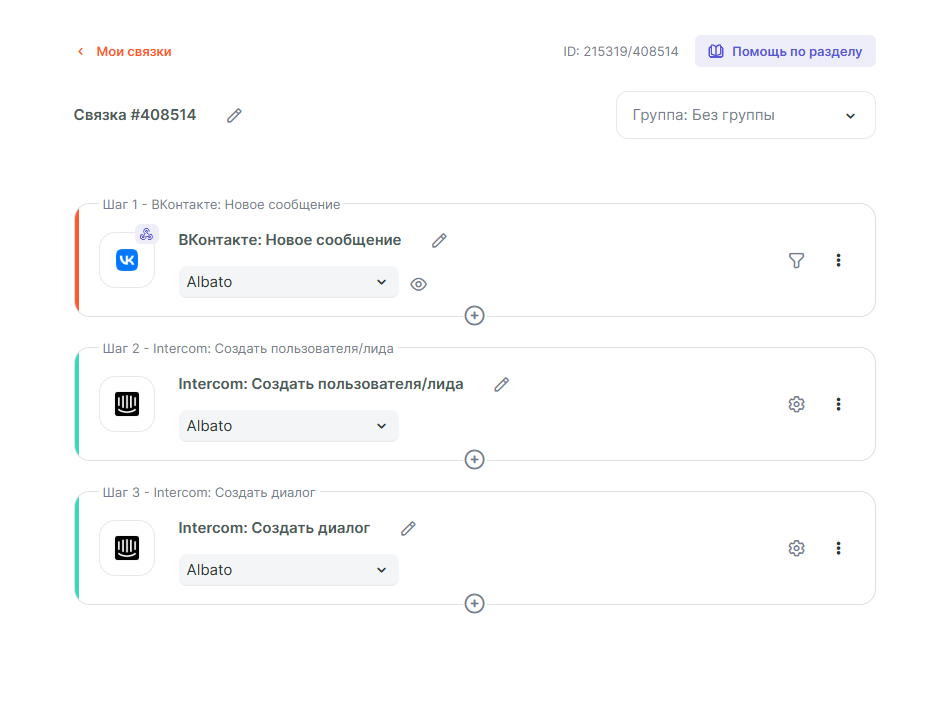
Task: Rename the Intercom: Создать диалог step
Action: click(408, 529)
